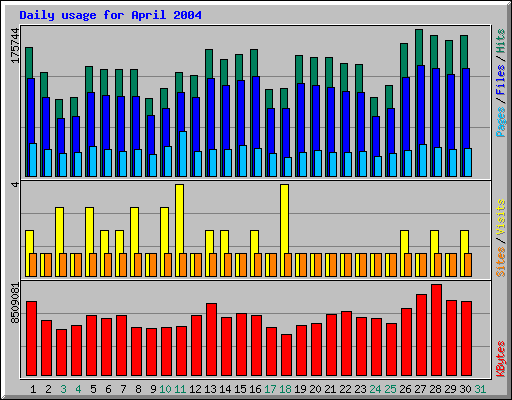Click day label 19 on the x-axis
This screenshot has height=400, width=512.
[x=300, y=389]
